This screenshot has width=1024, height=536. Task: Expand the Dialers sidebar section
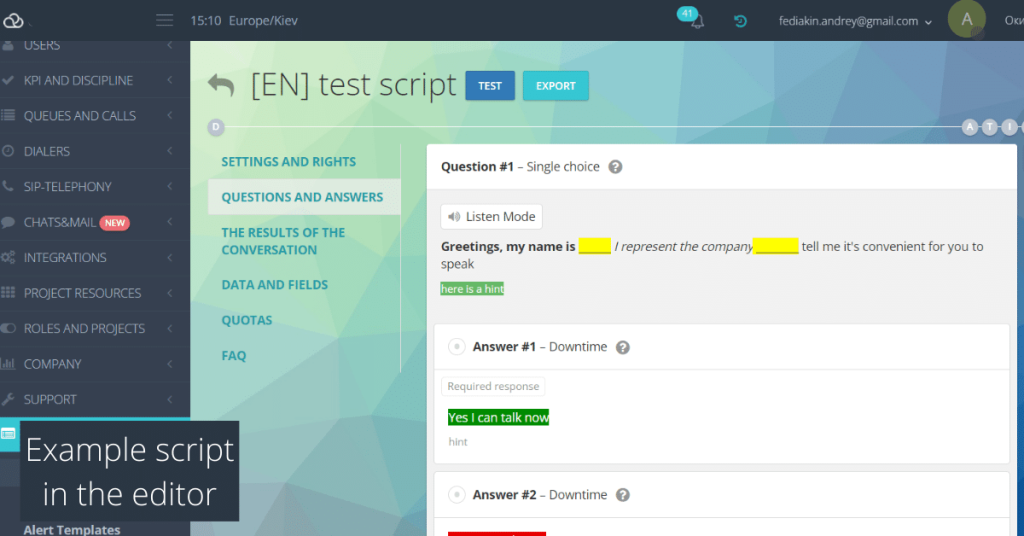point(95,151)
